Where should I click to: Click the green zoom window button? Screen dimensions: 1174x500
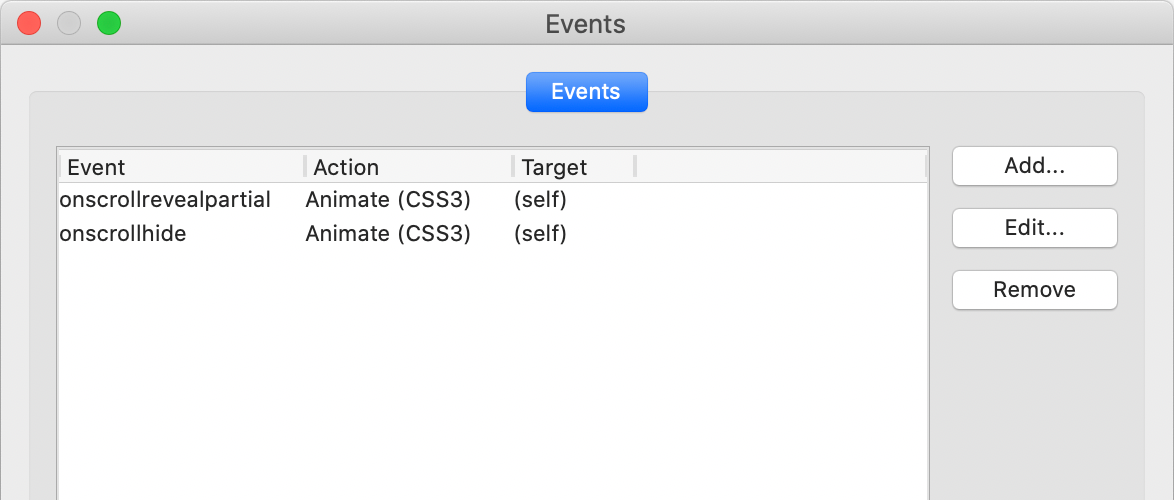109,23
